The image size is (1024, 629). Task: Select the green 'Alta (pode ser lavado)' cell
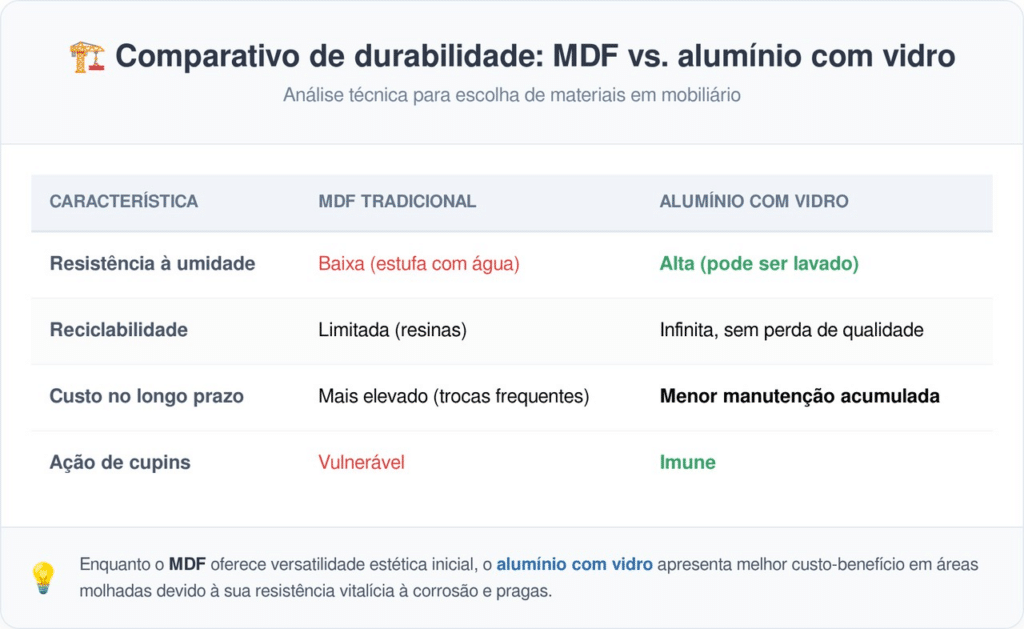(759, 264)
